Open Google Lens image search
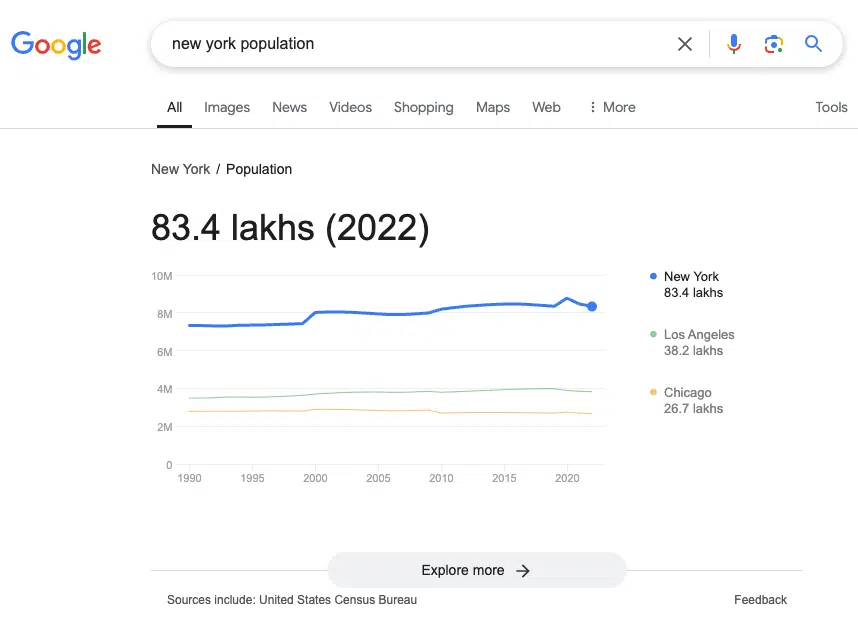858x633 pixels. 774,44
